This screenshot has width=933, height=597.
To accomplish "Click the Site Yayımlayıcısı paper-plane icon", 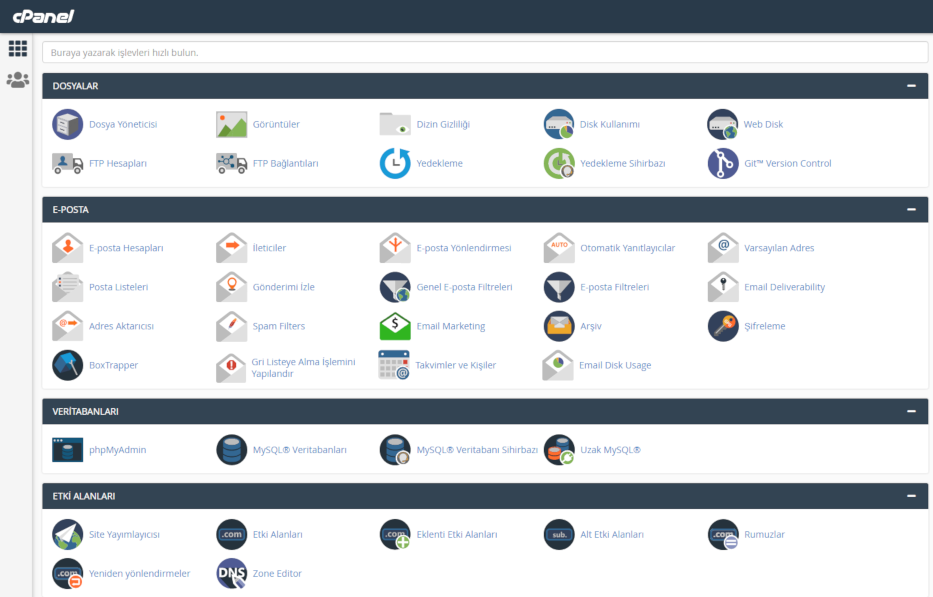I will [x=67, y=535].
